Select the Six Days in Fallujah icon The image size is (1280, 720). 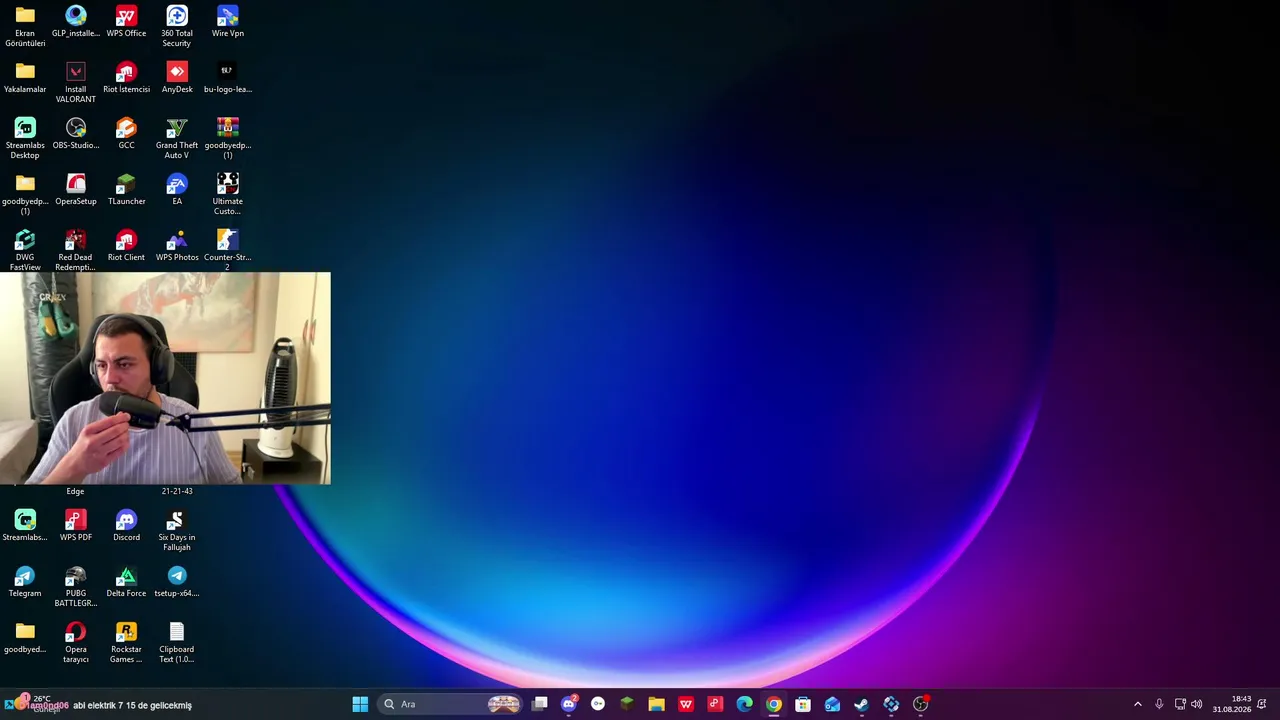click(177, 530)
